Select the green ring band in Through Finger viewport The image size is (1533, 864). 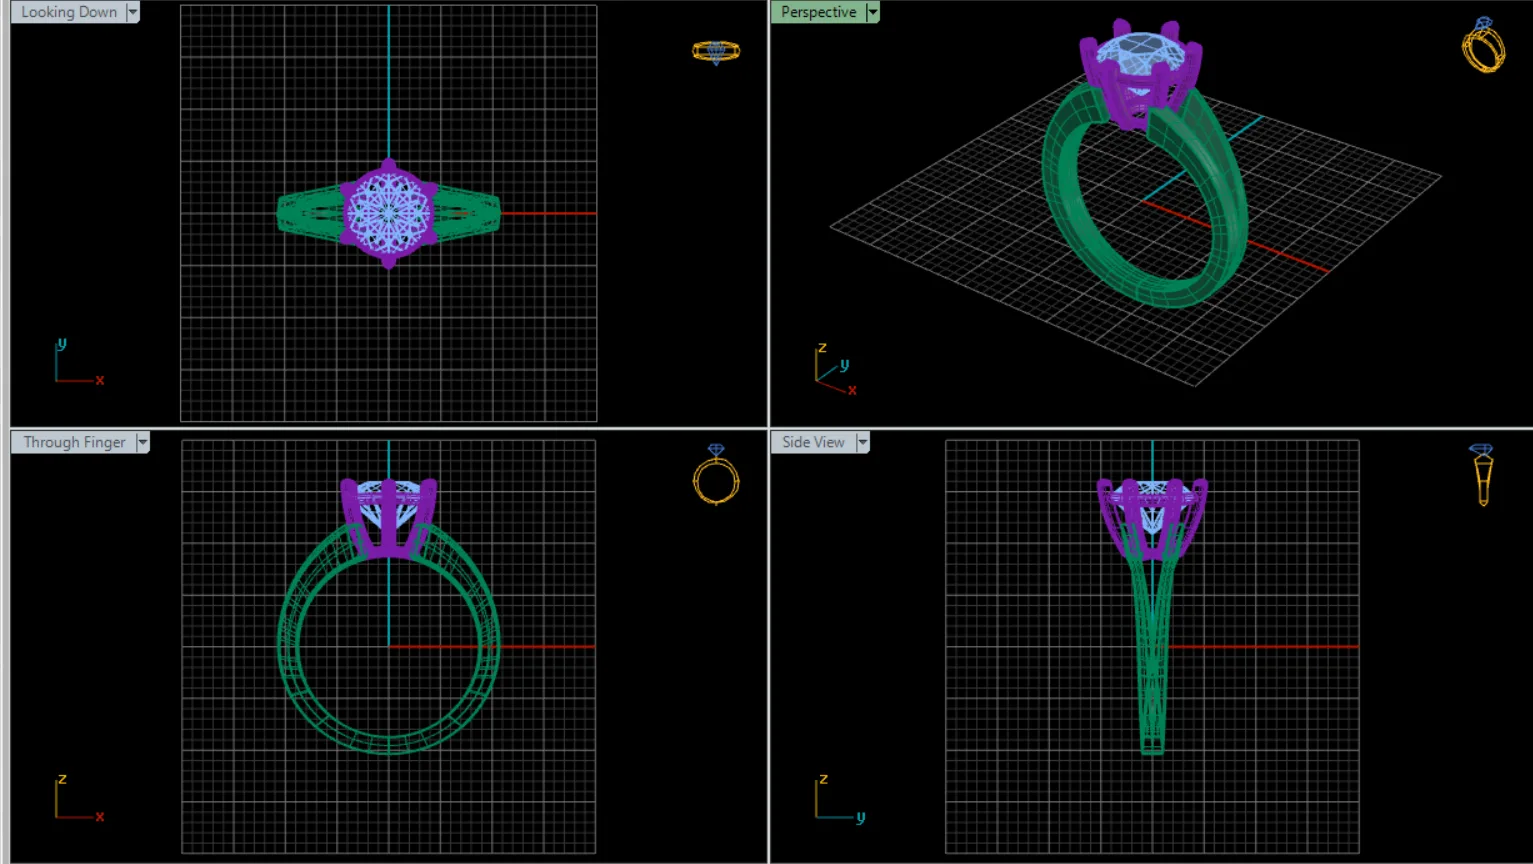click(x=290, y=645)
